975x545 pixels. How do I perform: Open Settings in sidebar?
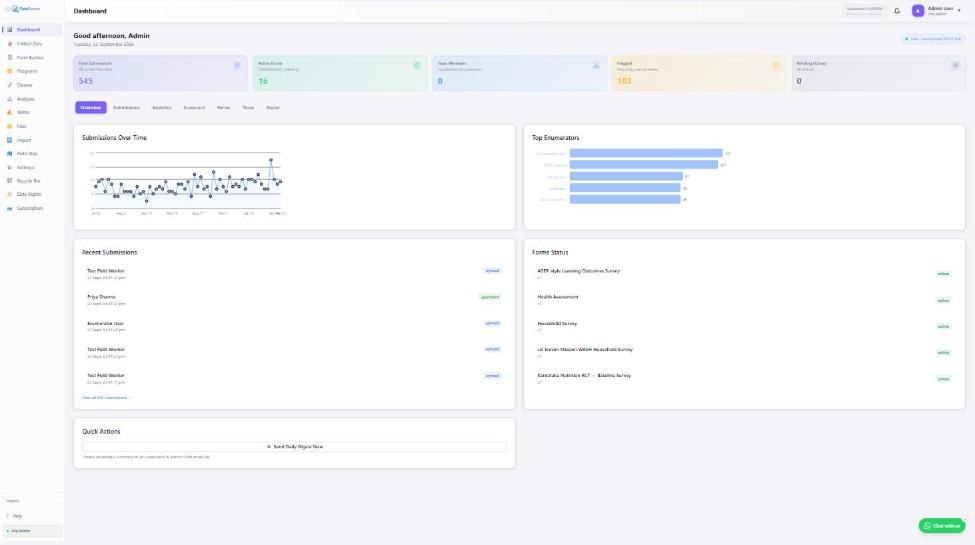pyautogui.click(x=31, y=167)
